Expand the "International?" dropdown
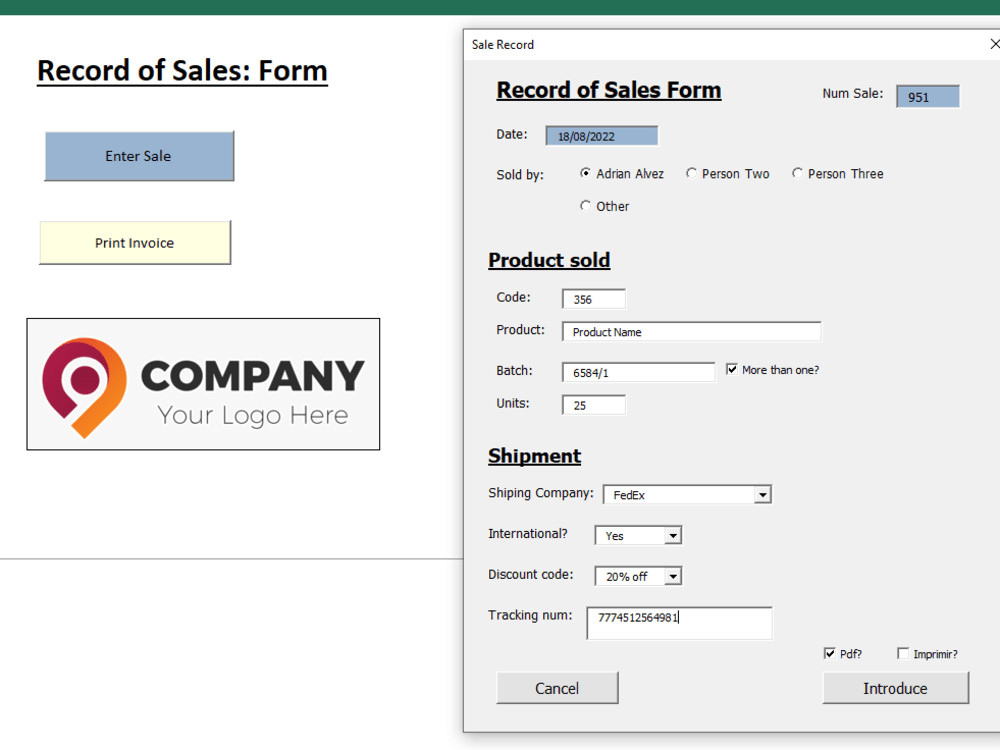The height and width of the screenshot is (750, 1000). 673,535
